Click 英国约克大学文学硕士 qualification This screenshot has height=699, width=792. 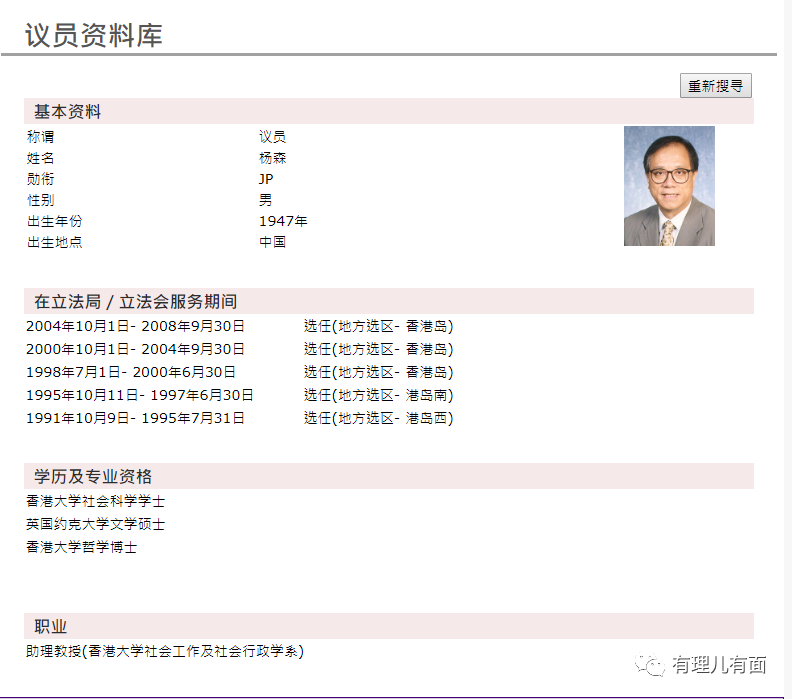coord(96,525)
